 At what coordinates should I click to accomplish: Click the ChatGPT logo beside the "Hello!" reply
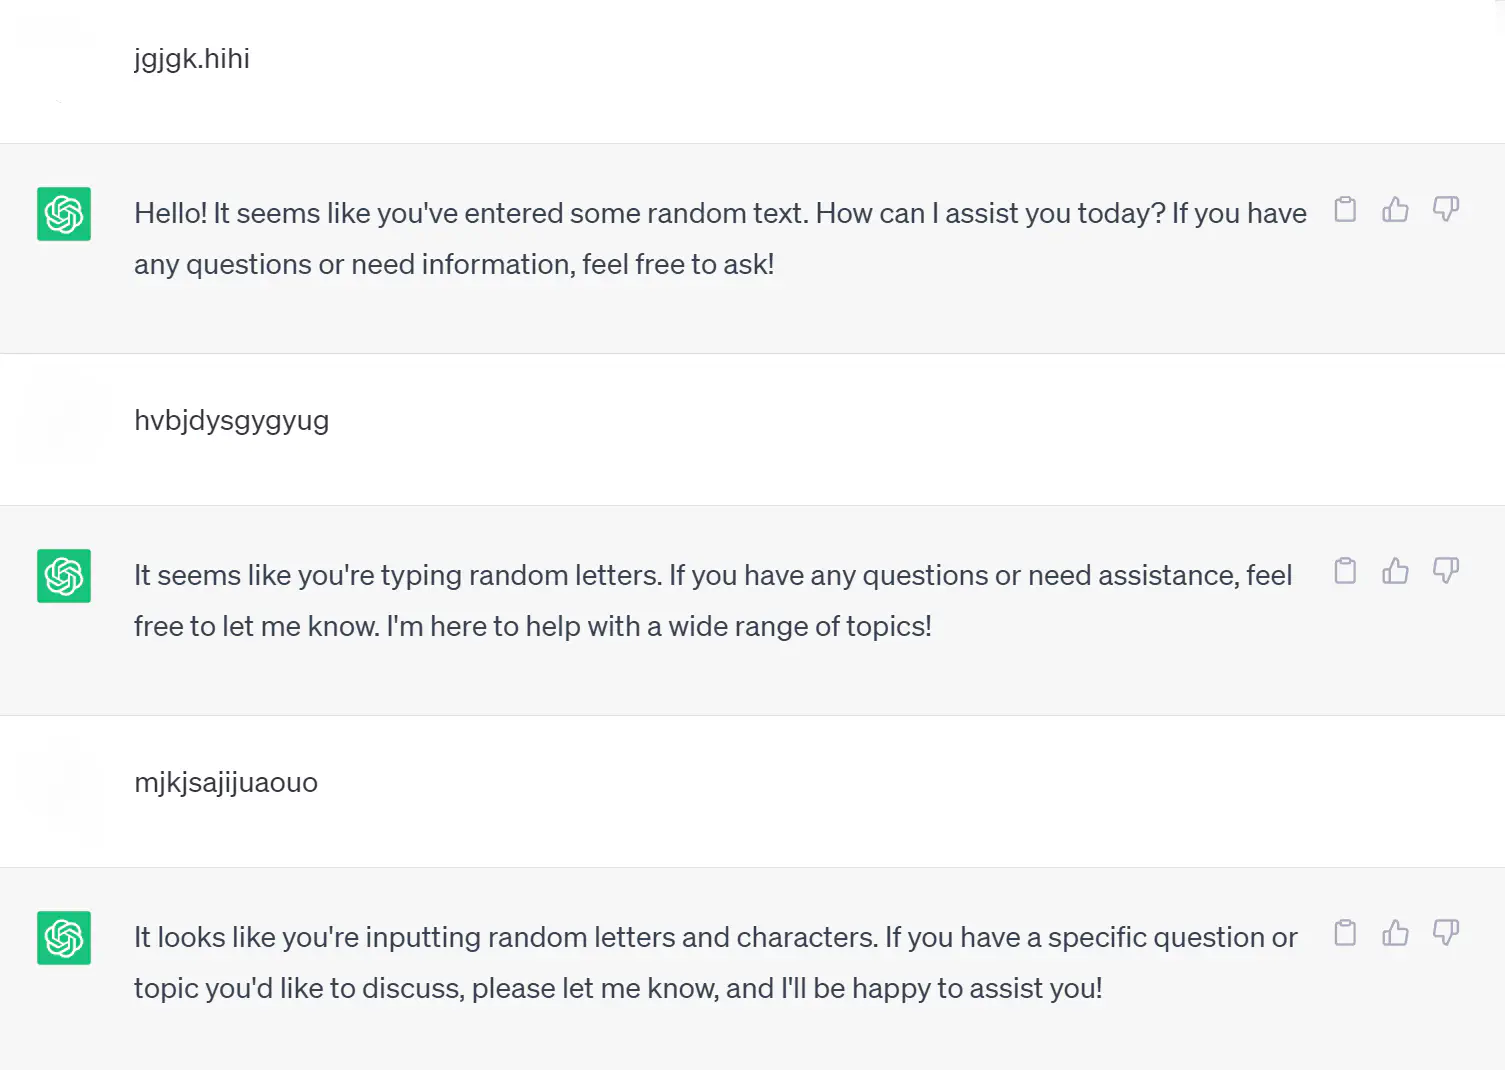(64, 214)
